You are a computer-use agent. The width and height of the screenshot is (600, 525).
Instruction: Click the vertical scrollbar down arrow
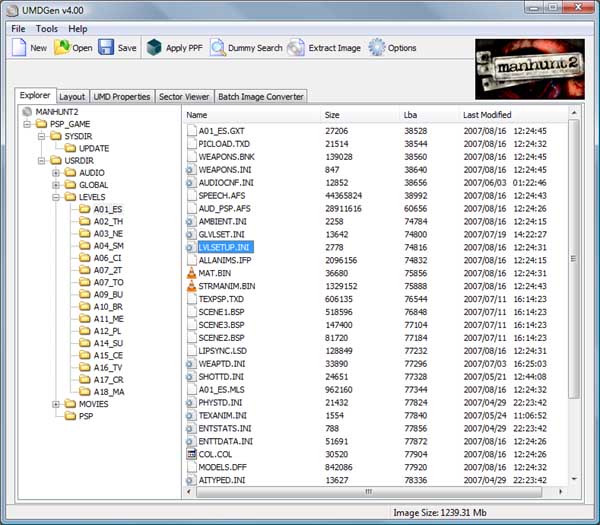tap(574, 479)
